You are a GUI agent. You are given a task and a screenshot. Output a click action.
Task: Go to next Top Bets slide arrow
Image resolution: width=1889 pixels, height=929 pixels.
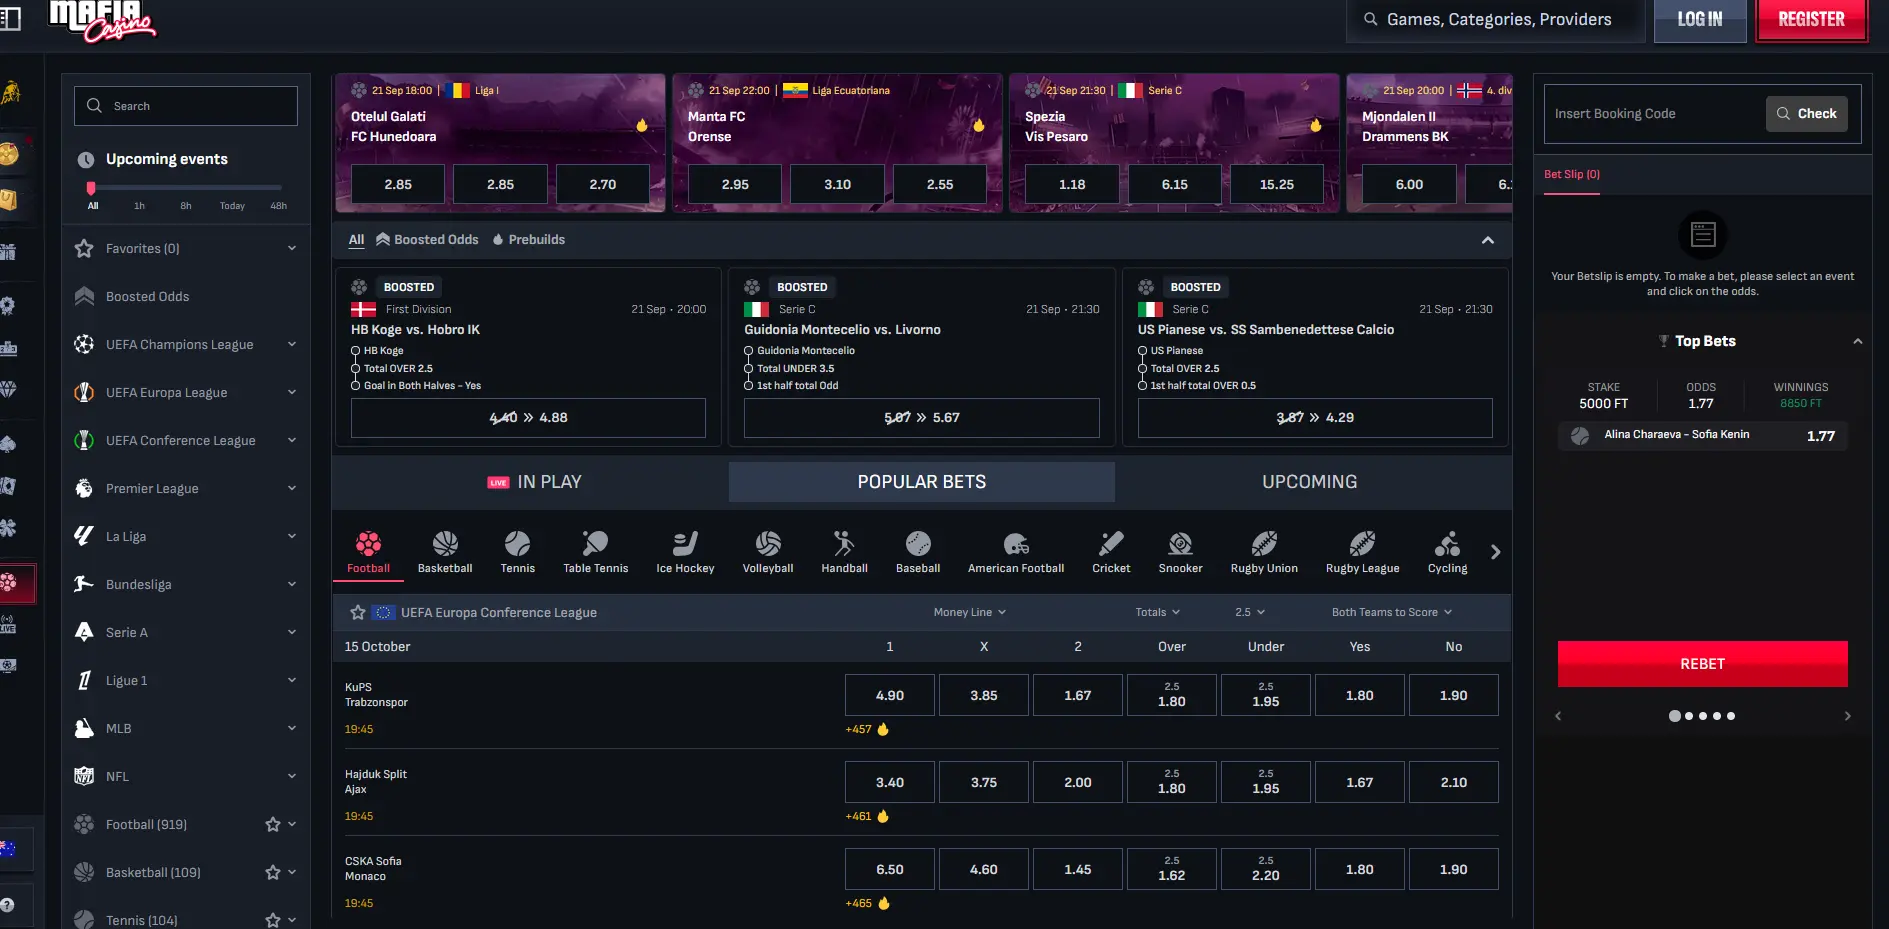(x=1847, y=716)
